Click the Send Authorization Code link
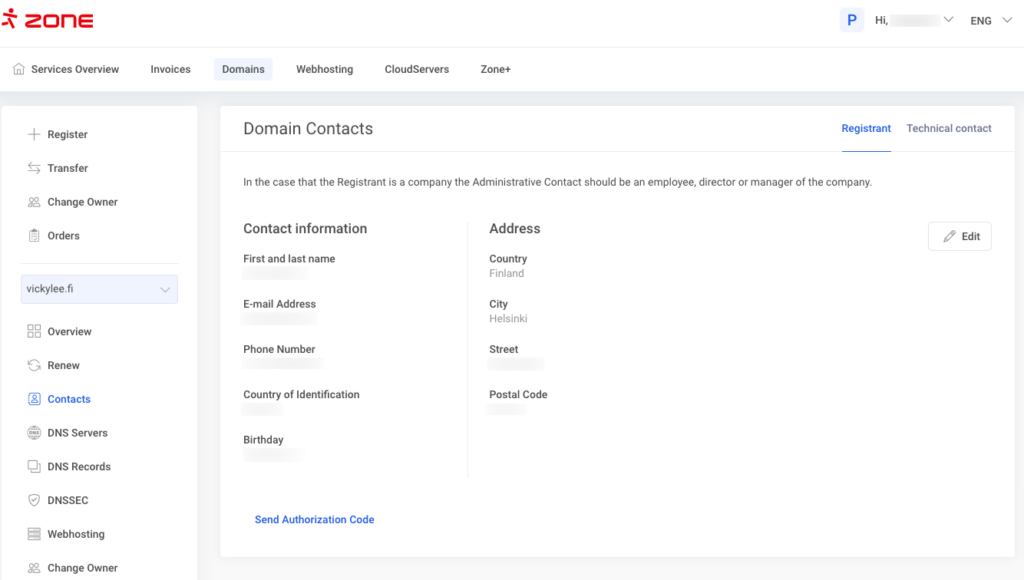The image size is (1024, 580). [x=314, y=520]
